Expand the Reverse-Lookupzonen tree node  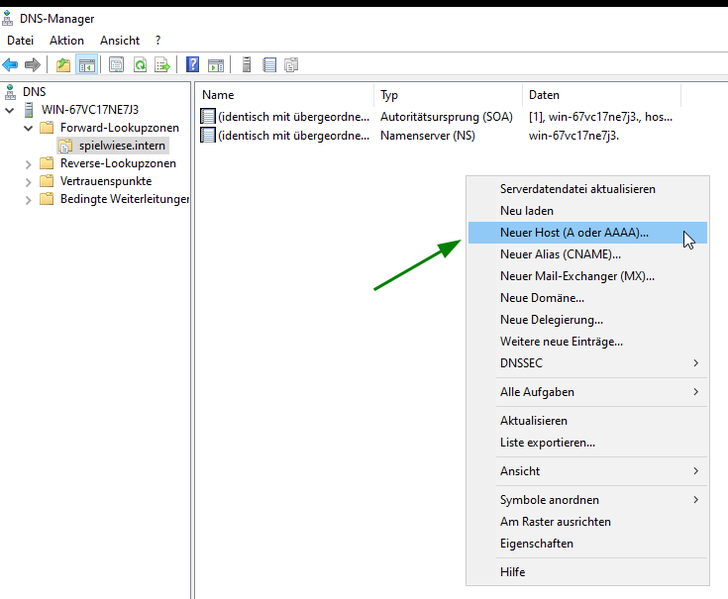tap(28, 163)
